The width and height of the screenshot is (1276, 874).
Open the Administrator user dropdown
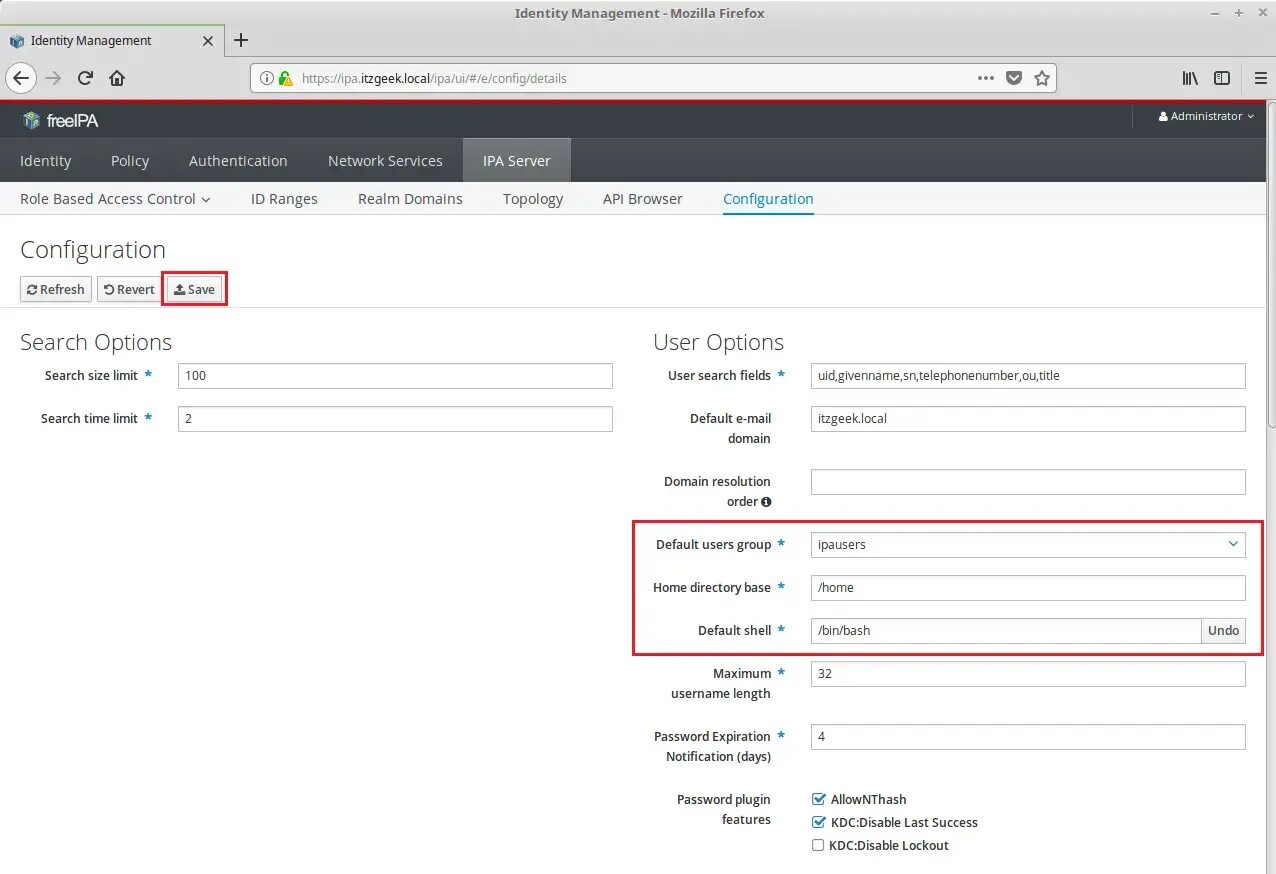click(1206, 116)
